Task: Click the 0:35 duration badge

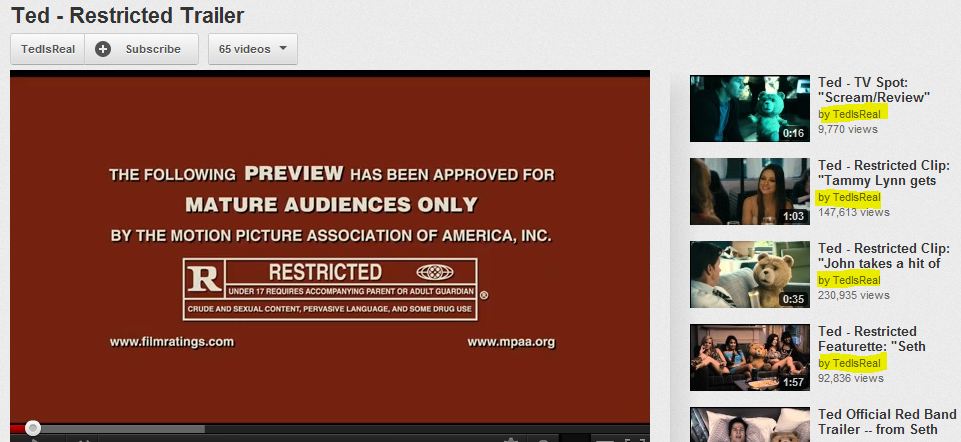Action: pos(793,299)
